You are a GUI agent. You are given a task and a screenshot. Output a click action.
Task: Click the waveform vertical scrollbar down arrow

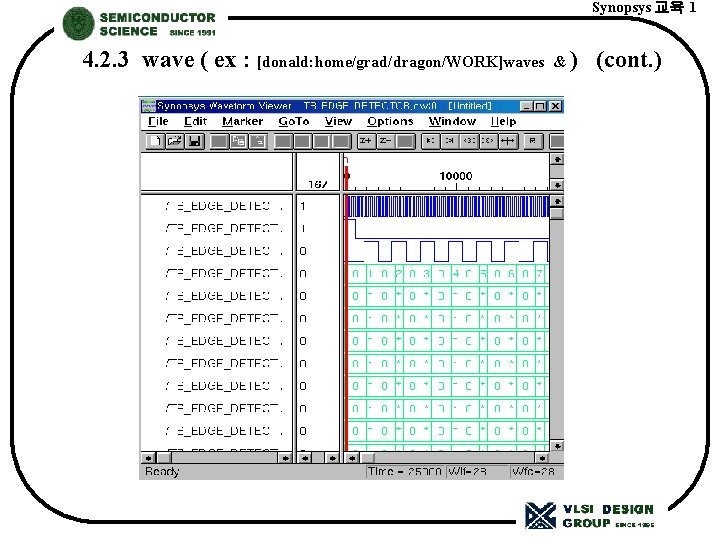pyautogui.click(x=557, y=446)
